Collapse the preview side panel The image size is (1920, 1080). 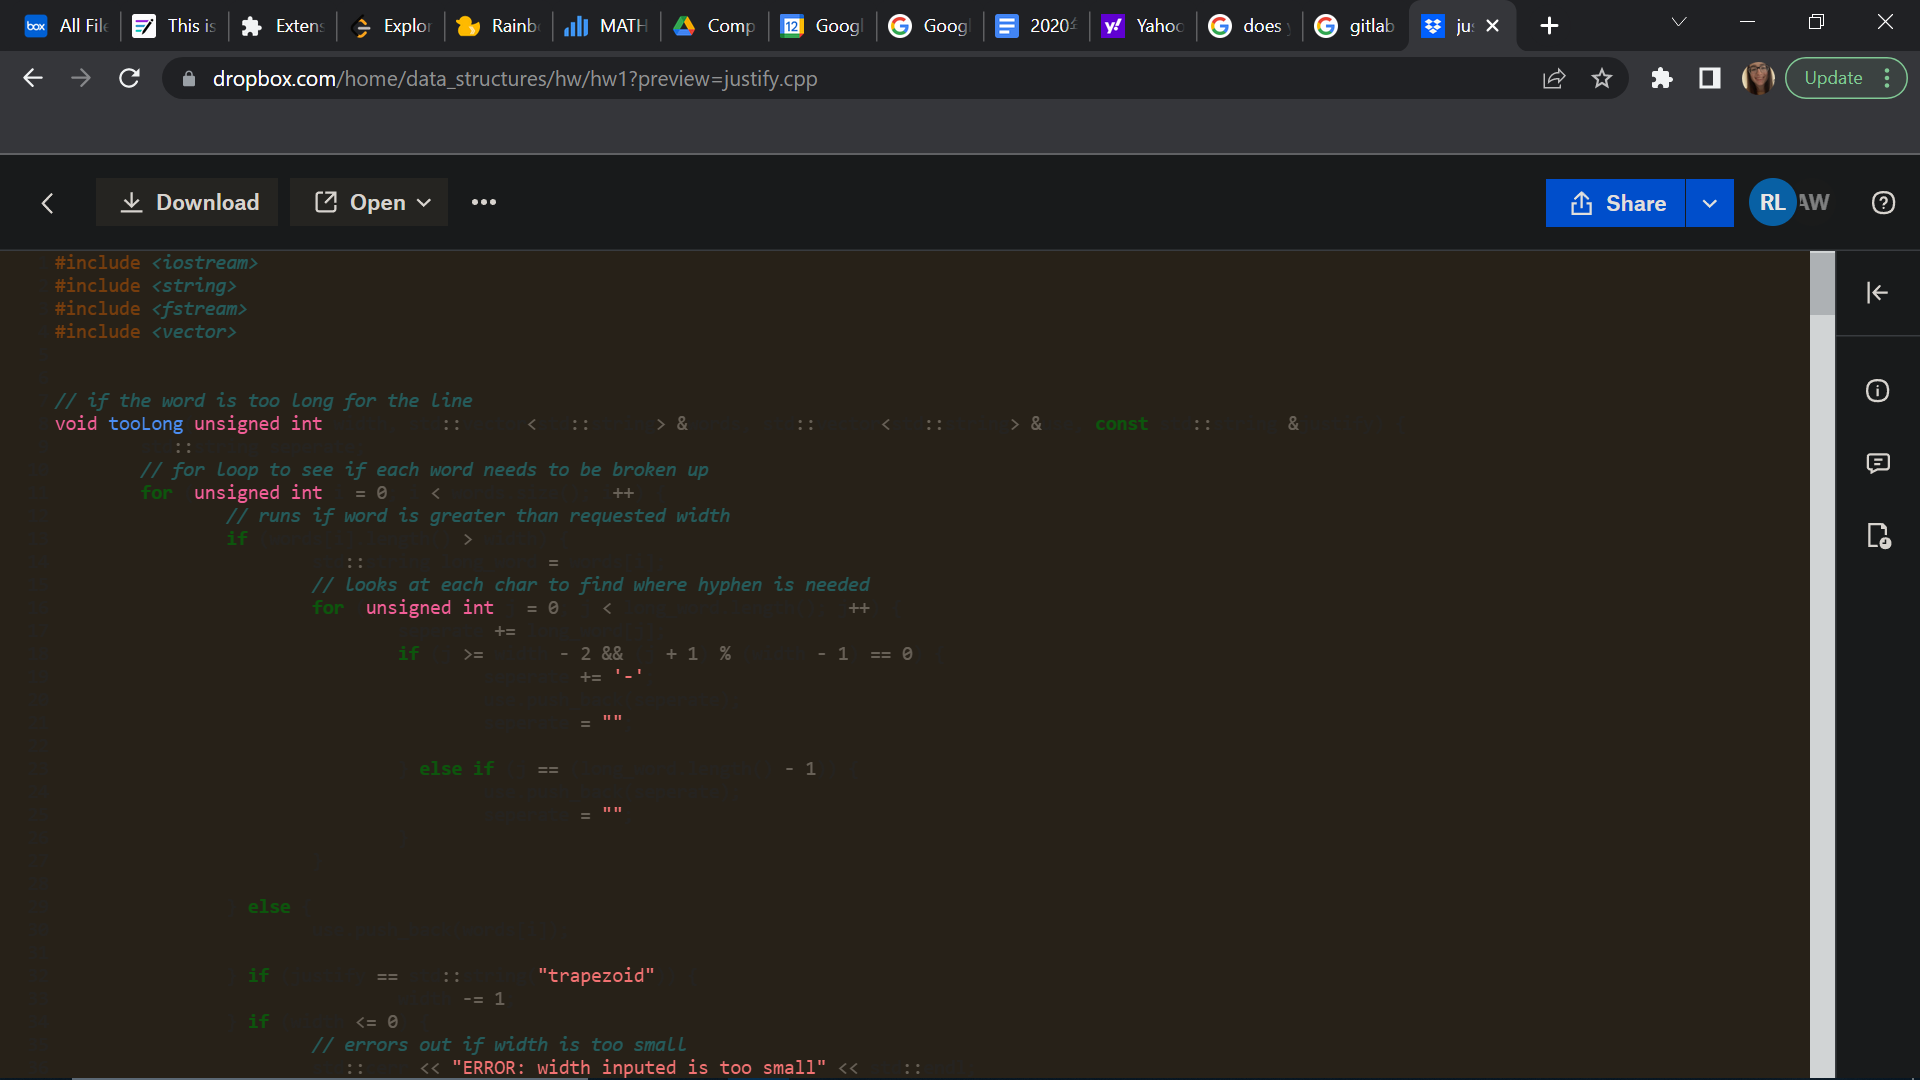[1877, 293]
